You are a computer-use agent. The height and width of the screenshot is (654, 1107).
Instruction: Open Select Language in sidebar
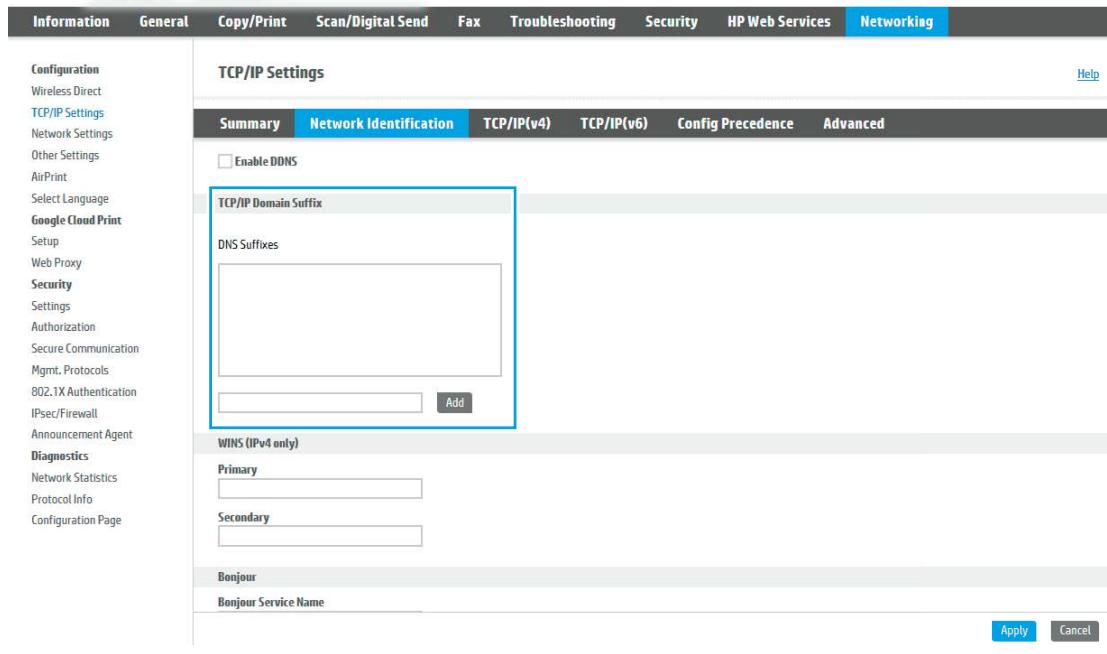tap(70, 199)
